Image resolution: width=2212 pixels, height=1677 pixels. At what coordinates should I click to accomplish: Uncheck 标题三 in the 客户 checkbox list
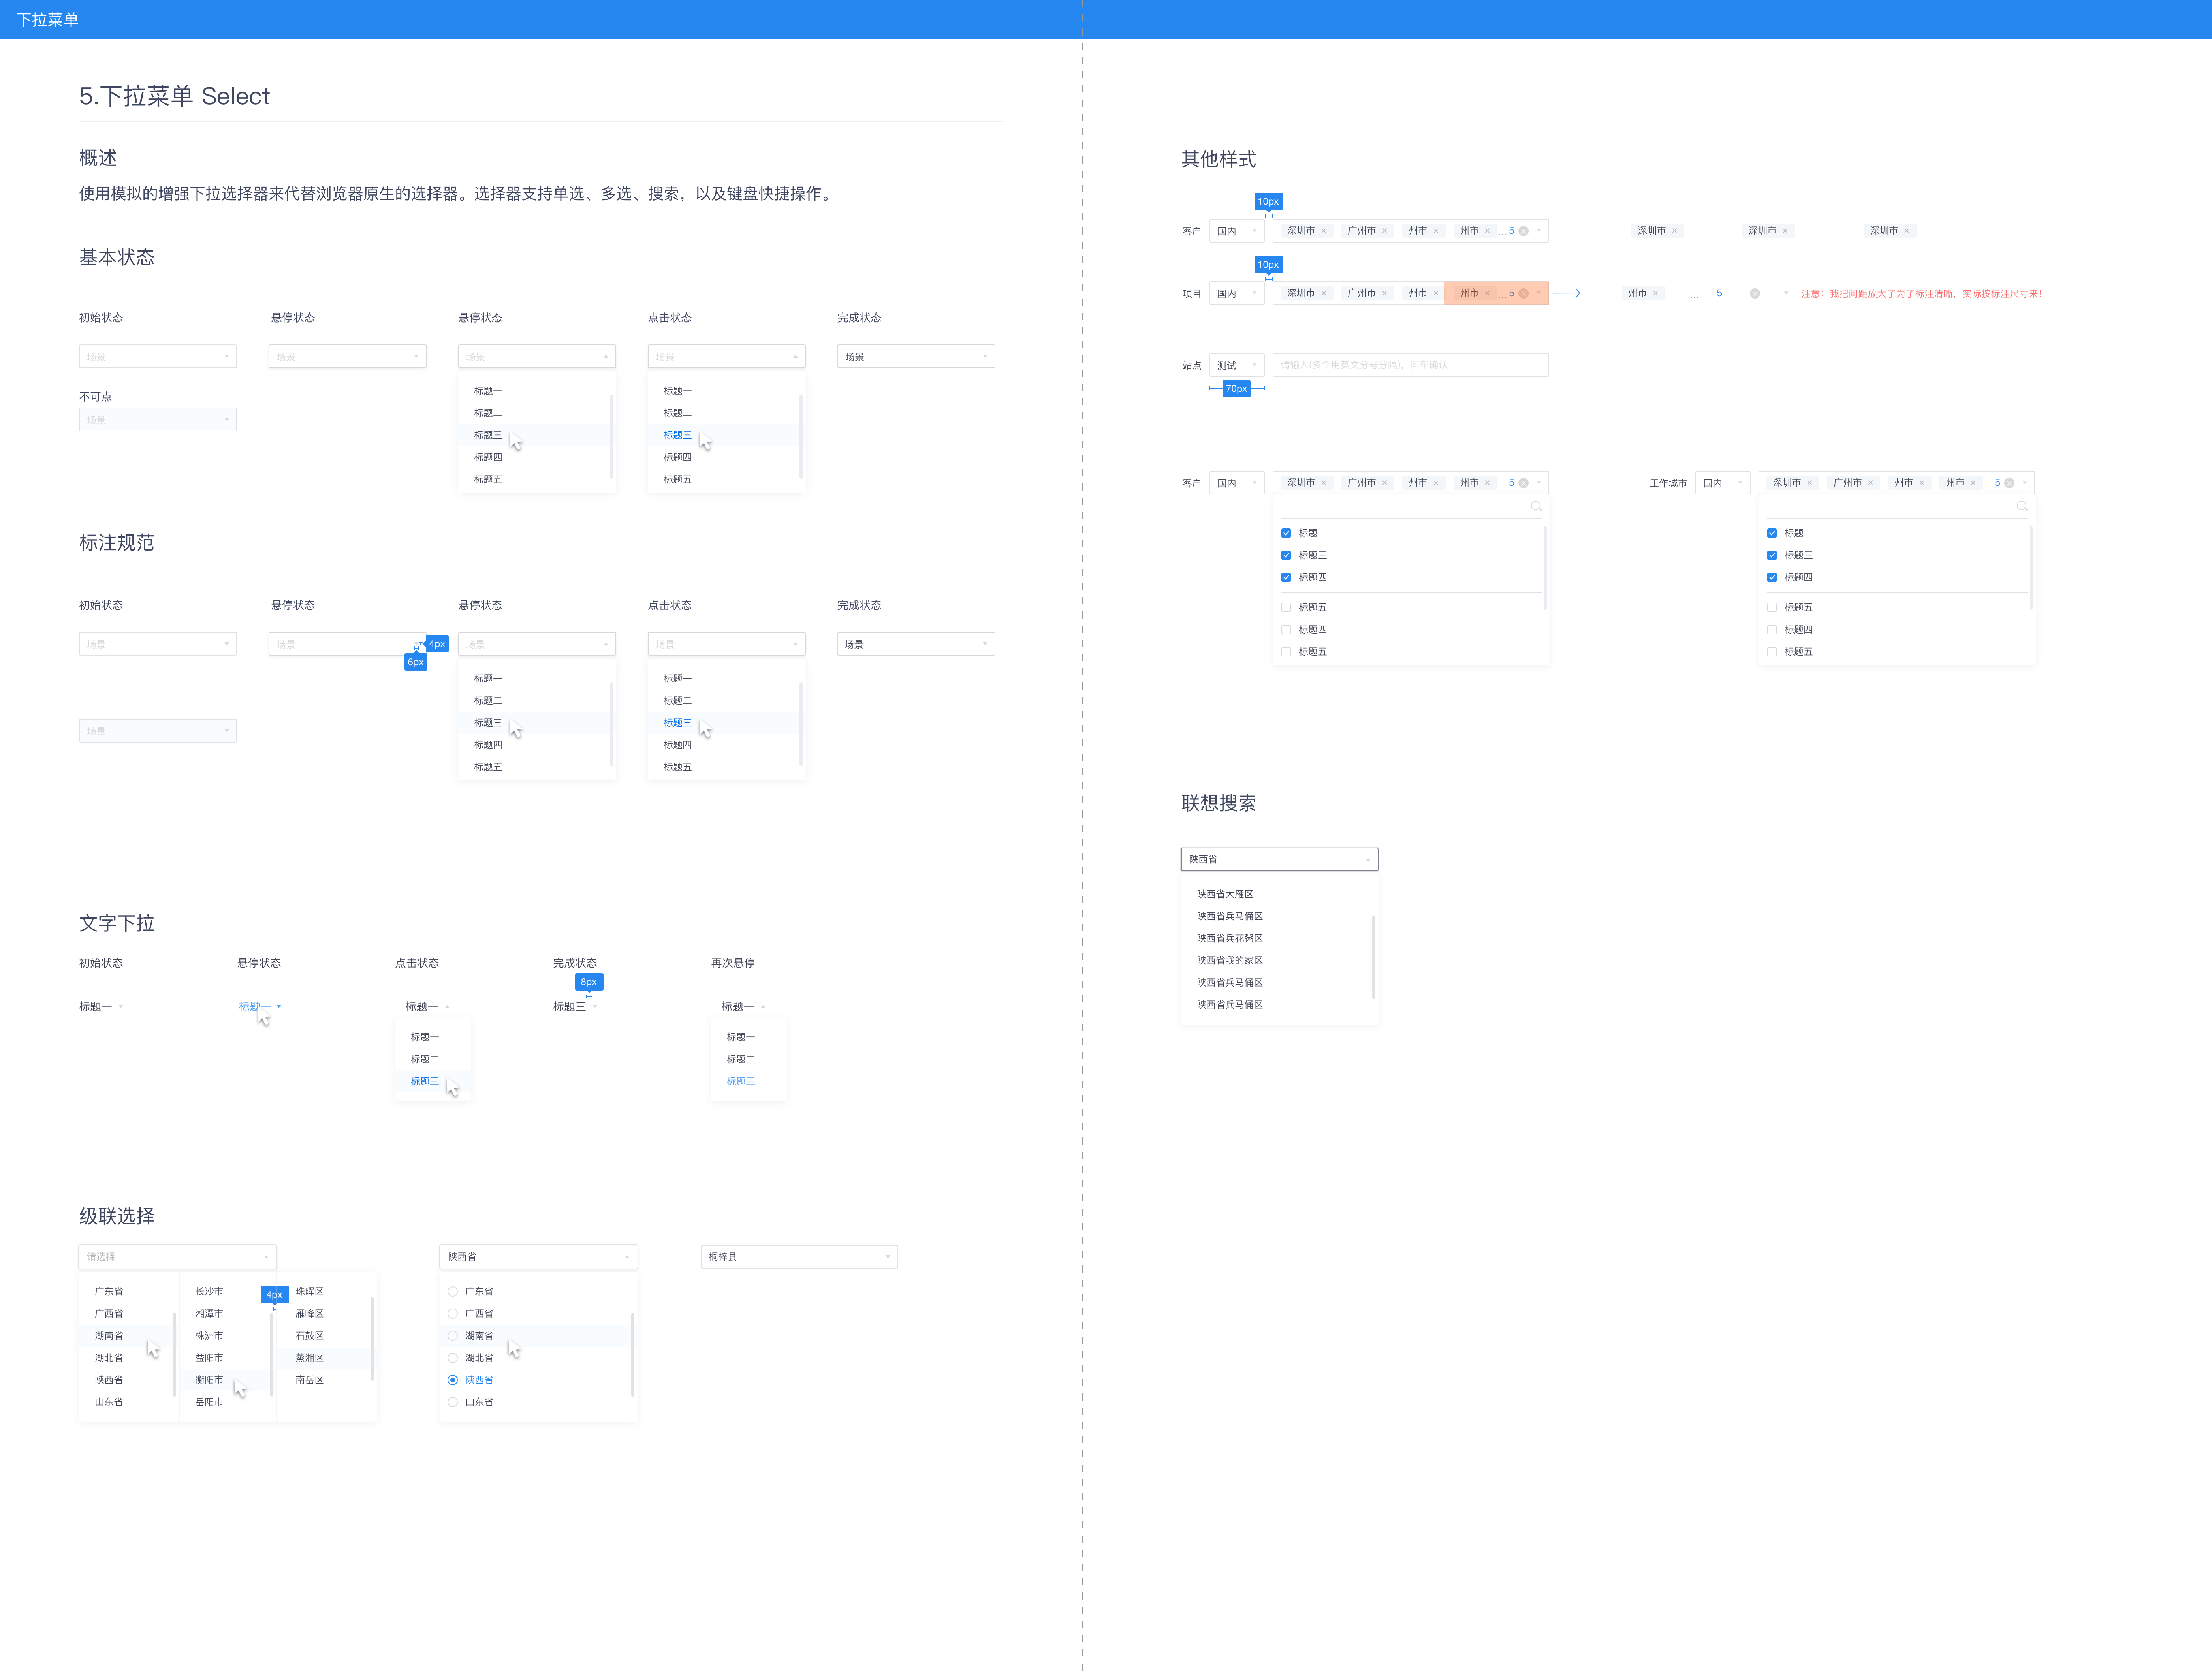click(x=1286, y=555)
